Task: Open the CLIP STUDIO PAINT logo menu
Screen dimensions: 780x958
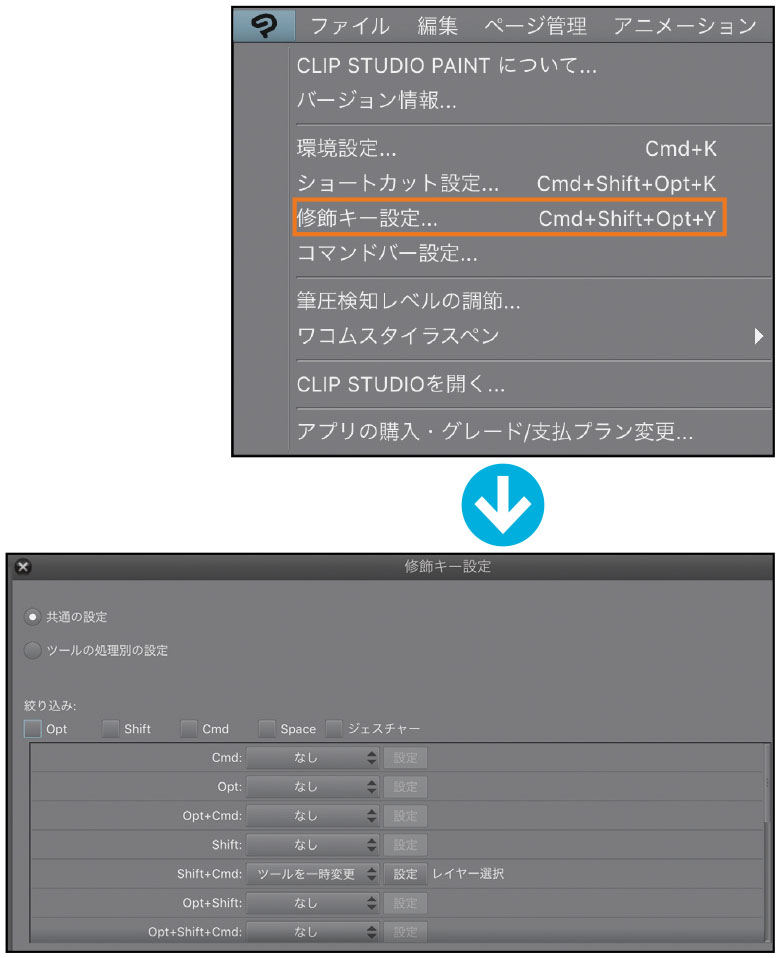Action: tap(264, 26)
